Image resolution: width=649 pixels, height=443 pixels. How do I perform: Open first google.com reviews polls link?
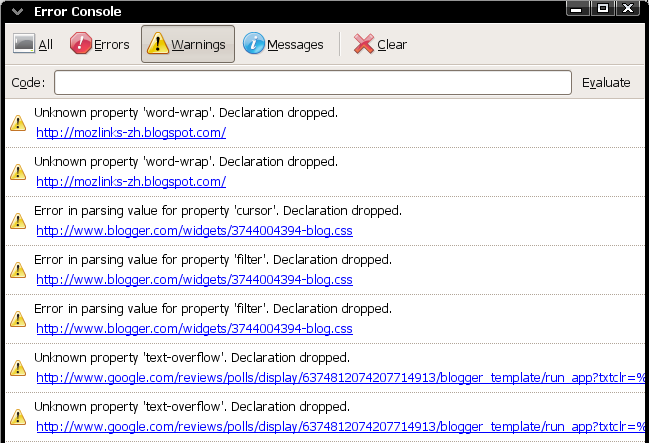click(340, 377)
